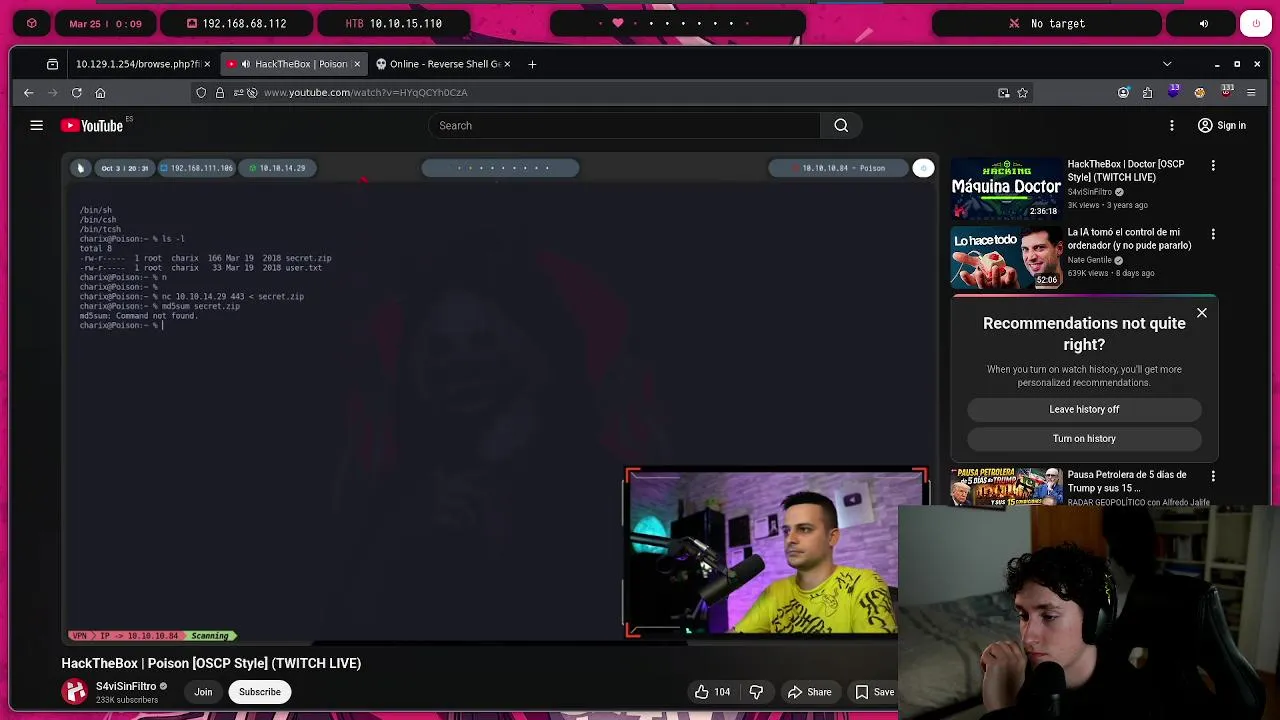Close the 10.129.1.254 tab
The width and height of the screenshot is (1280, 720).
coord(207,64)
